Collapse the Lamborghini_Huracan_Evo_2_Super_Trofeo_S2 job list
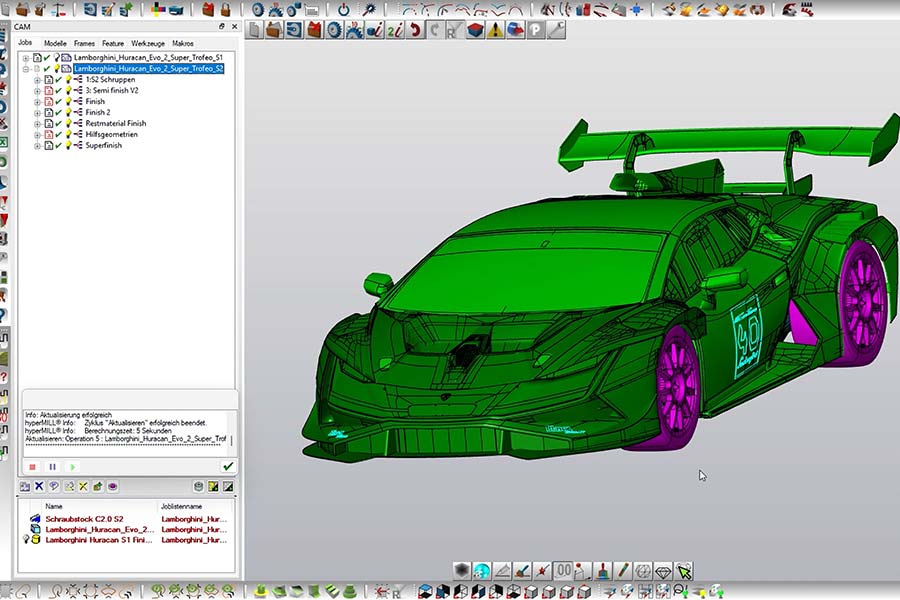 point(25,69)
